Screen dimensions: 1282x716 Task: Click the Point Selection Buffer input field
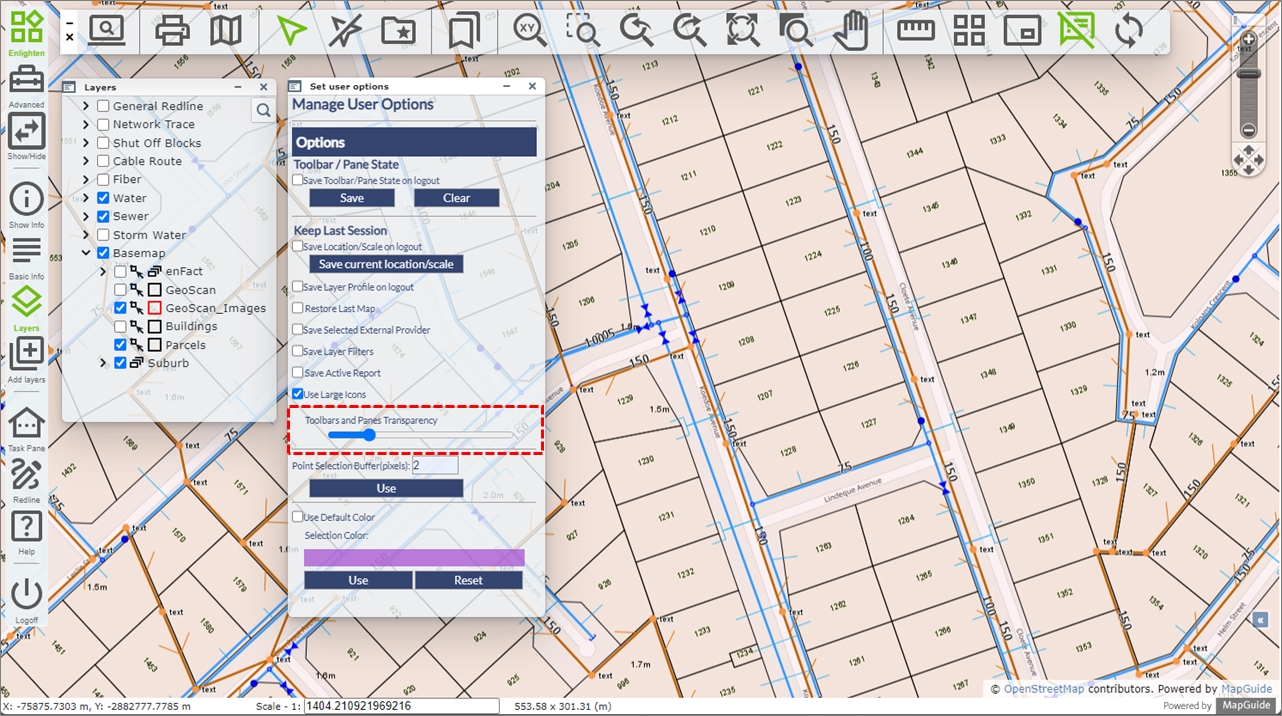435,466
